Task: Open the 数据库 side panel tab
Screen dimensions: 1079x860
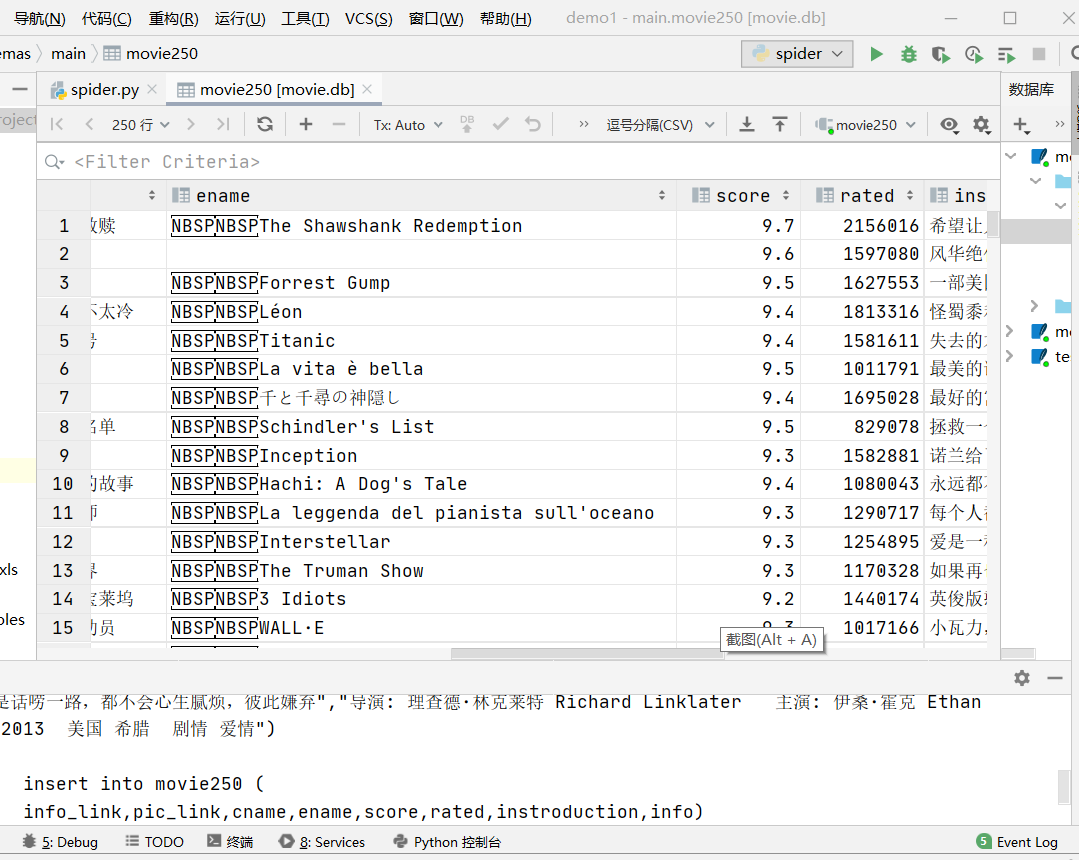Action: [1031, 89]
